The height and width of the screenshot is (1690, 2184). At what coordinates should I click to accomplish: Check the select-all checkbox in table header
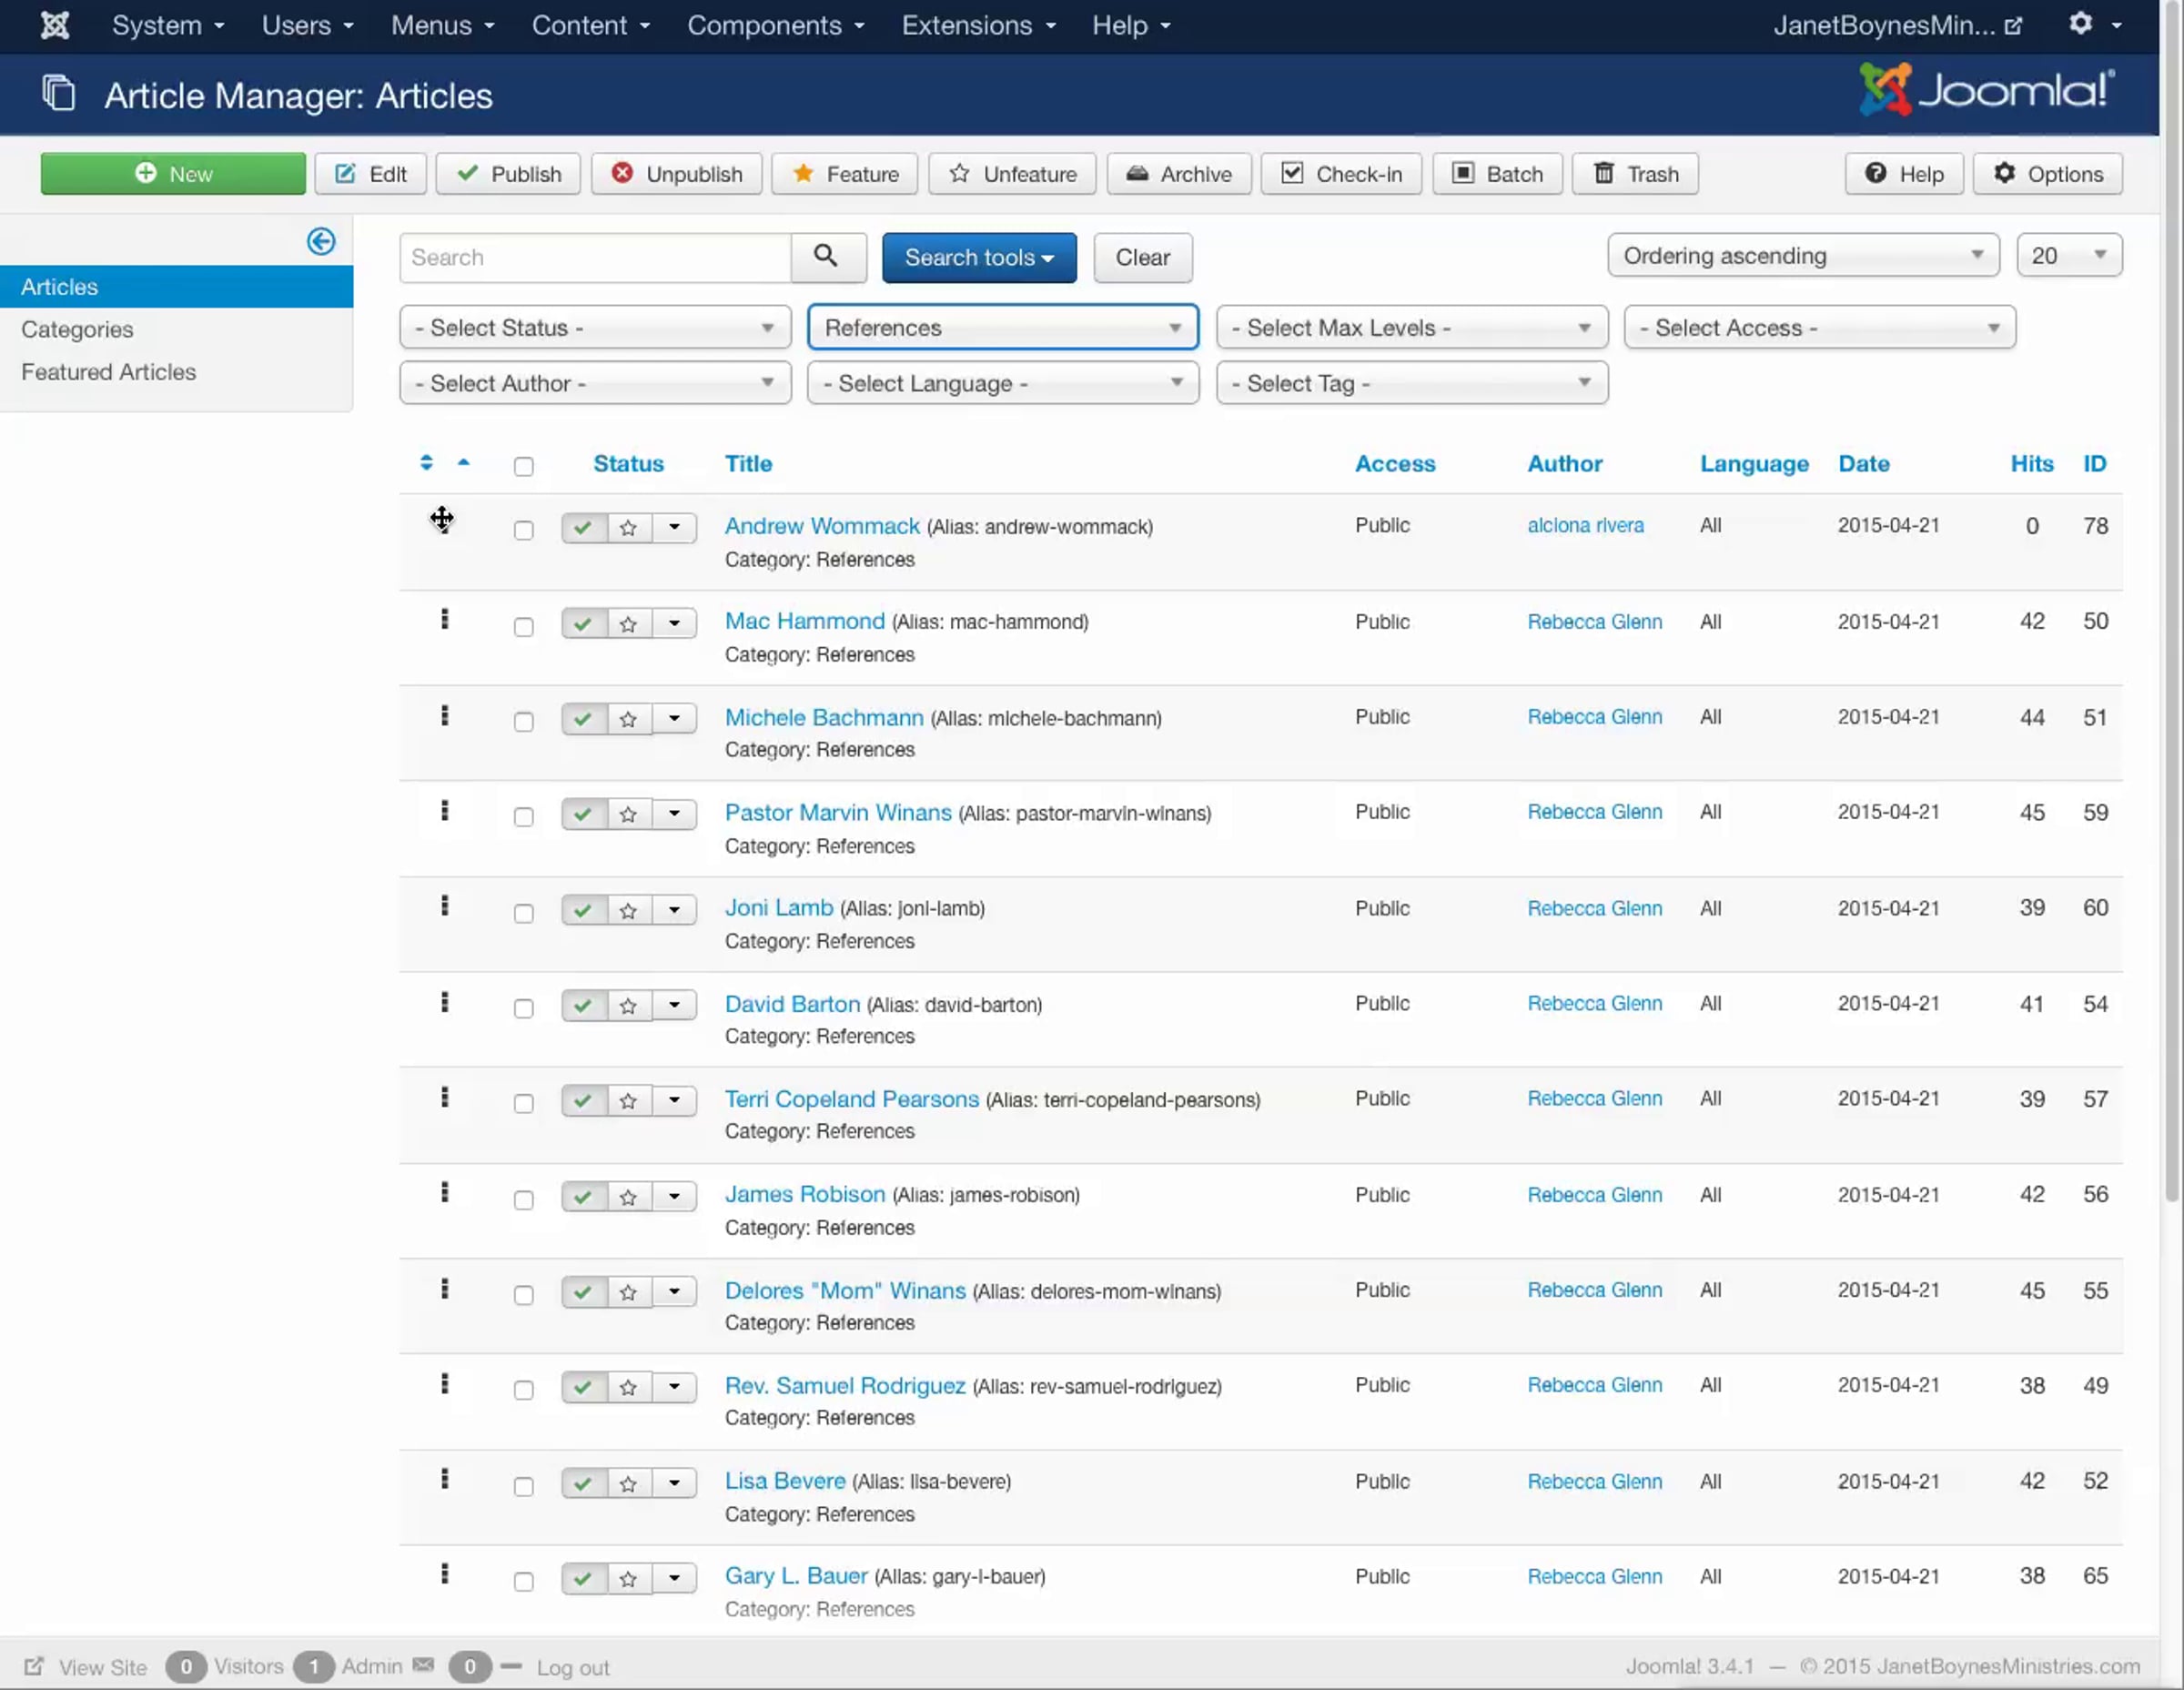(x=524, y=466)
